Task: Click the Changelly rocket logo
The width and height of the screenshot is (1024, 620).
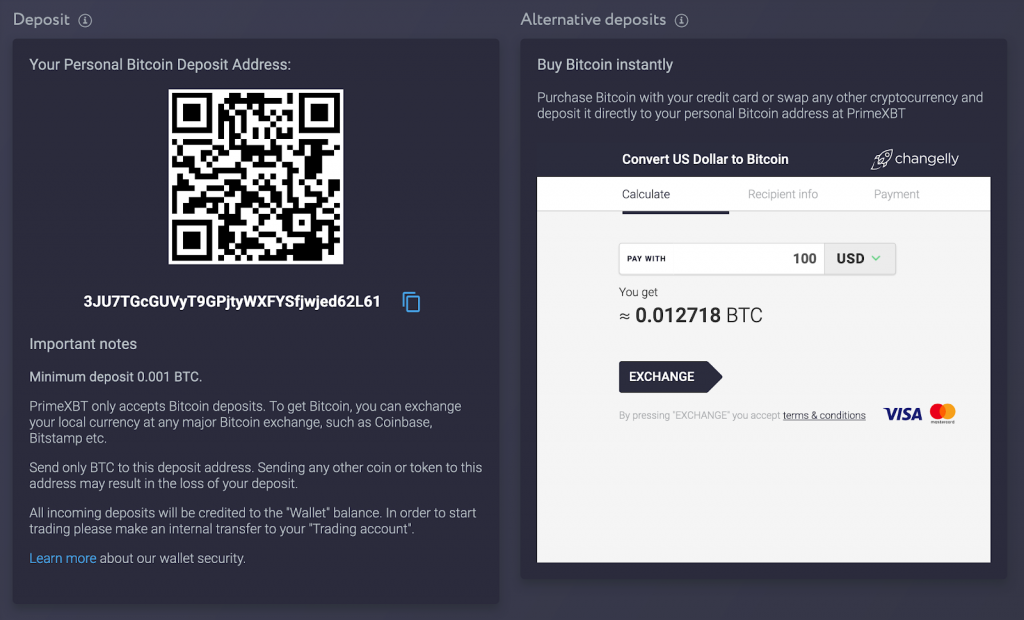Action: [881, 159]
